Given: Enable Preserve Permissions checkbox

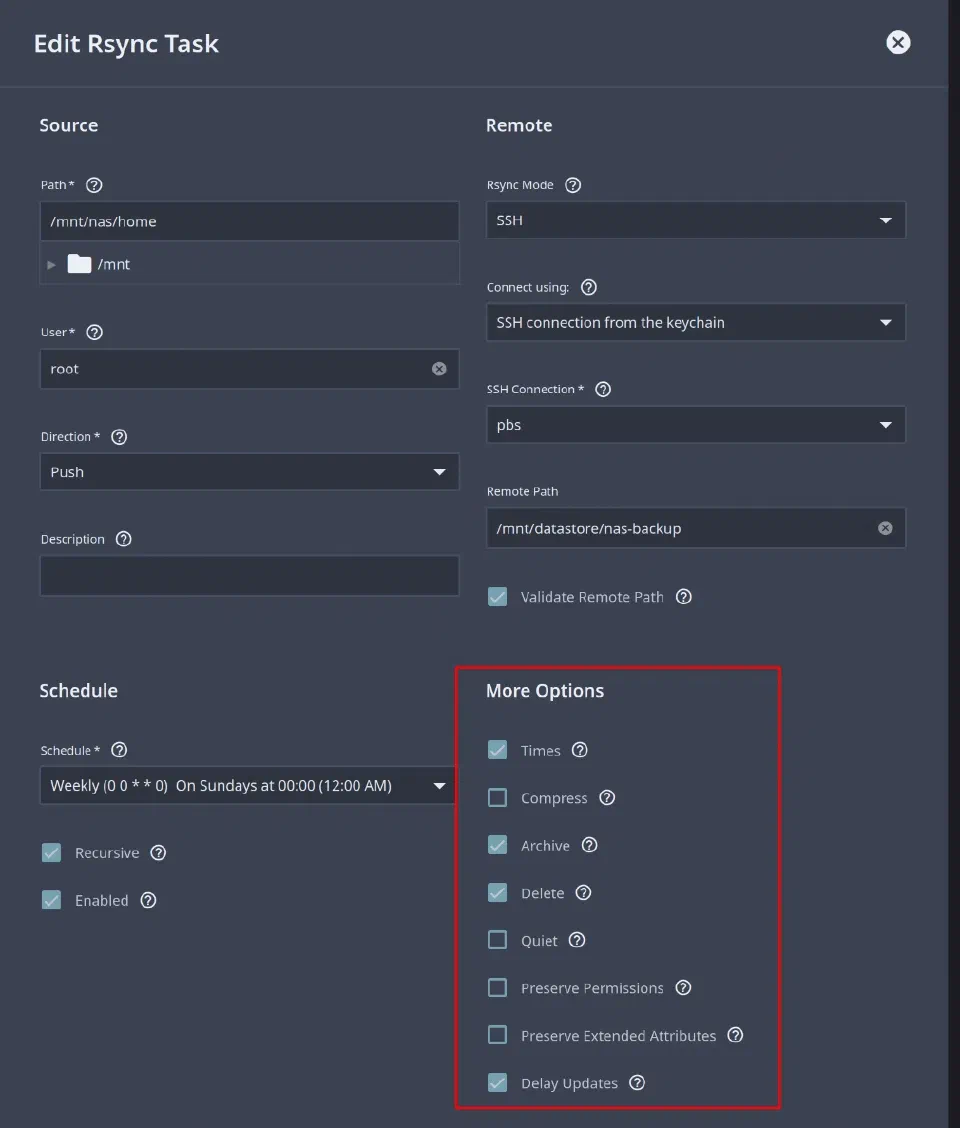Looking at the screenshot, I should coord(497,987).
